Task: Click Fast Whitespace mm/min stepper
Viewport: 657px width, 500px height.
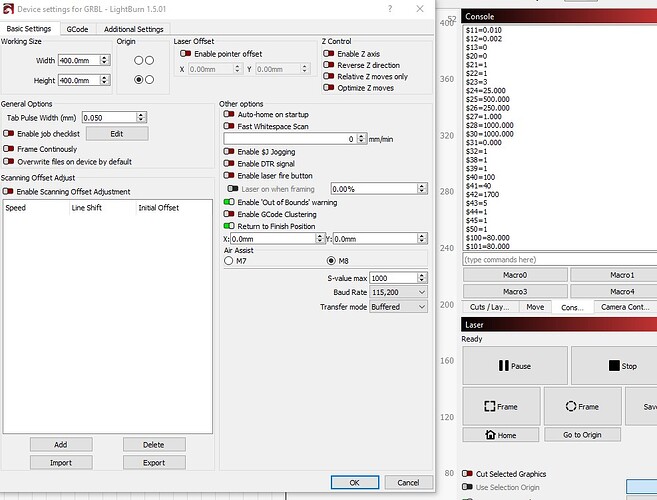Action: (362, 139)
